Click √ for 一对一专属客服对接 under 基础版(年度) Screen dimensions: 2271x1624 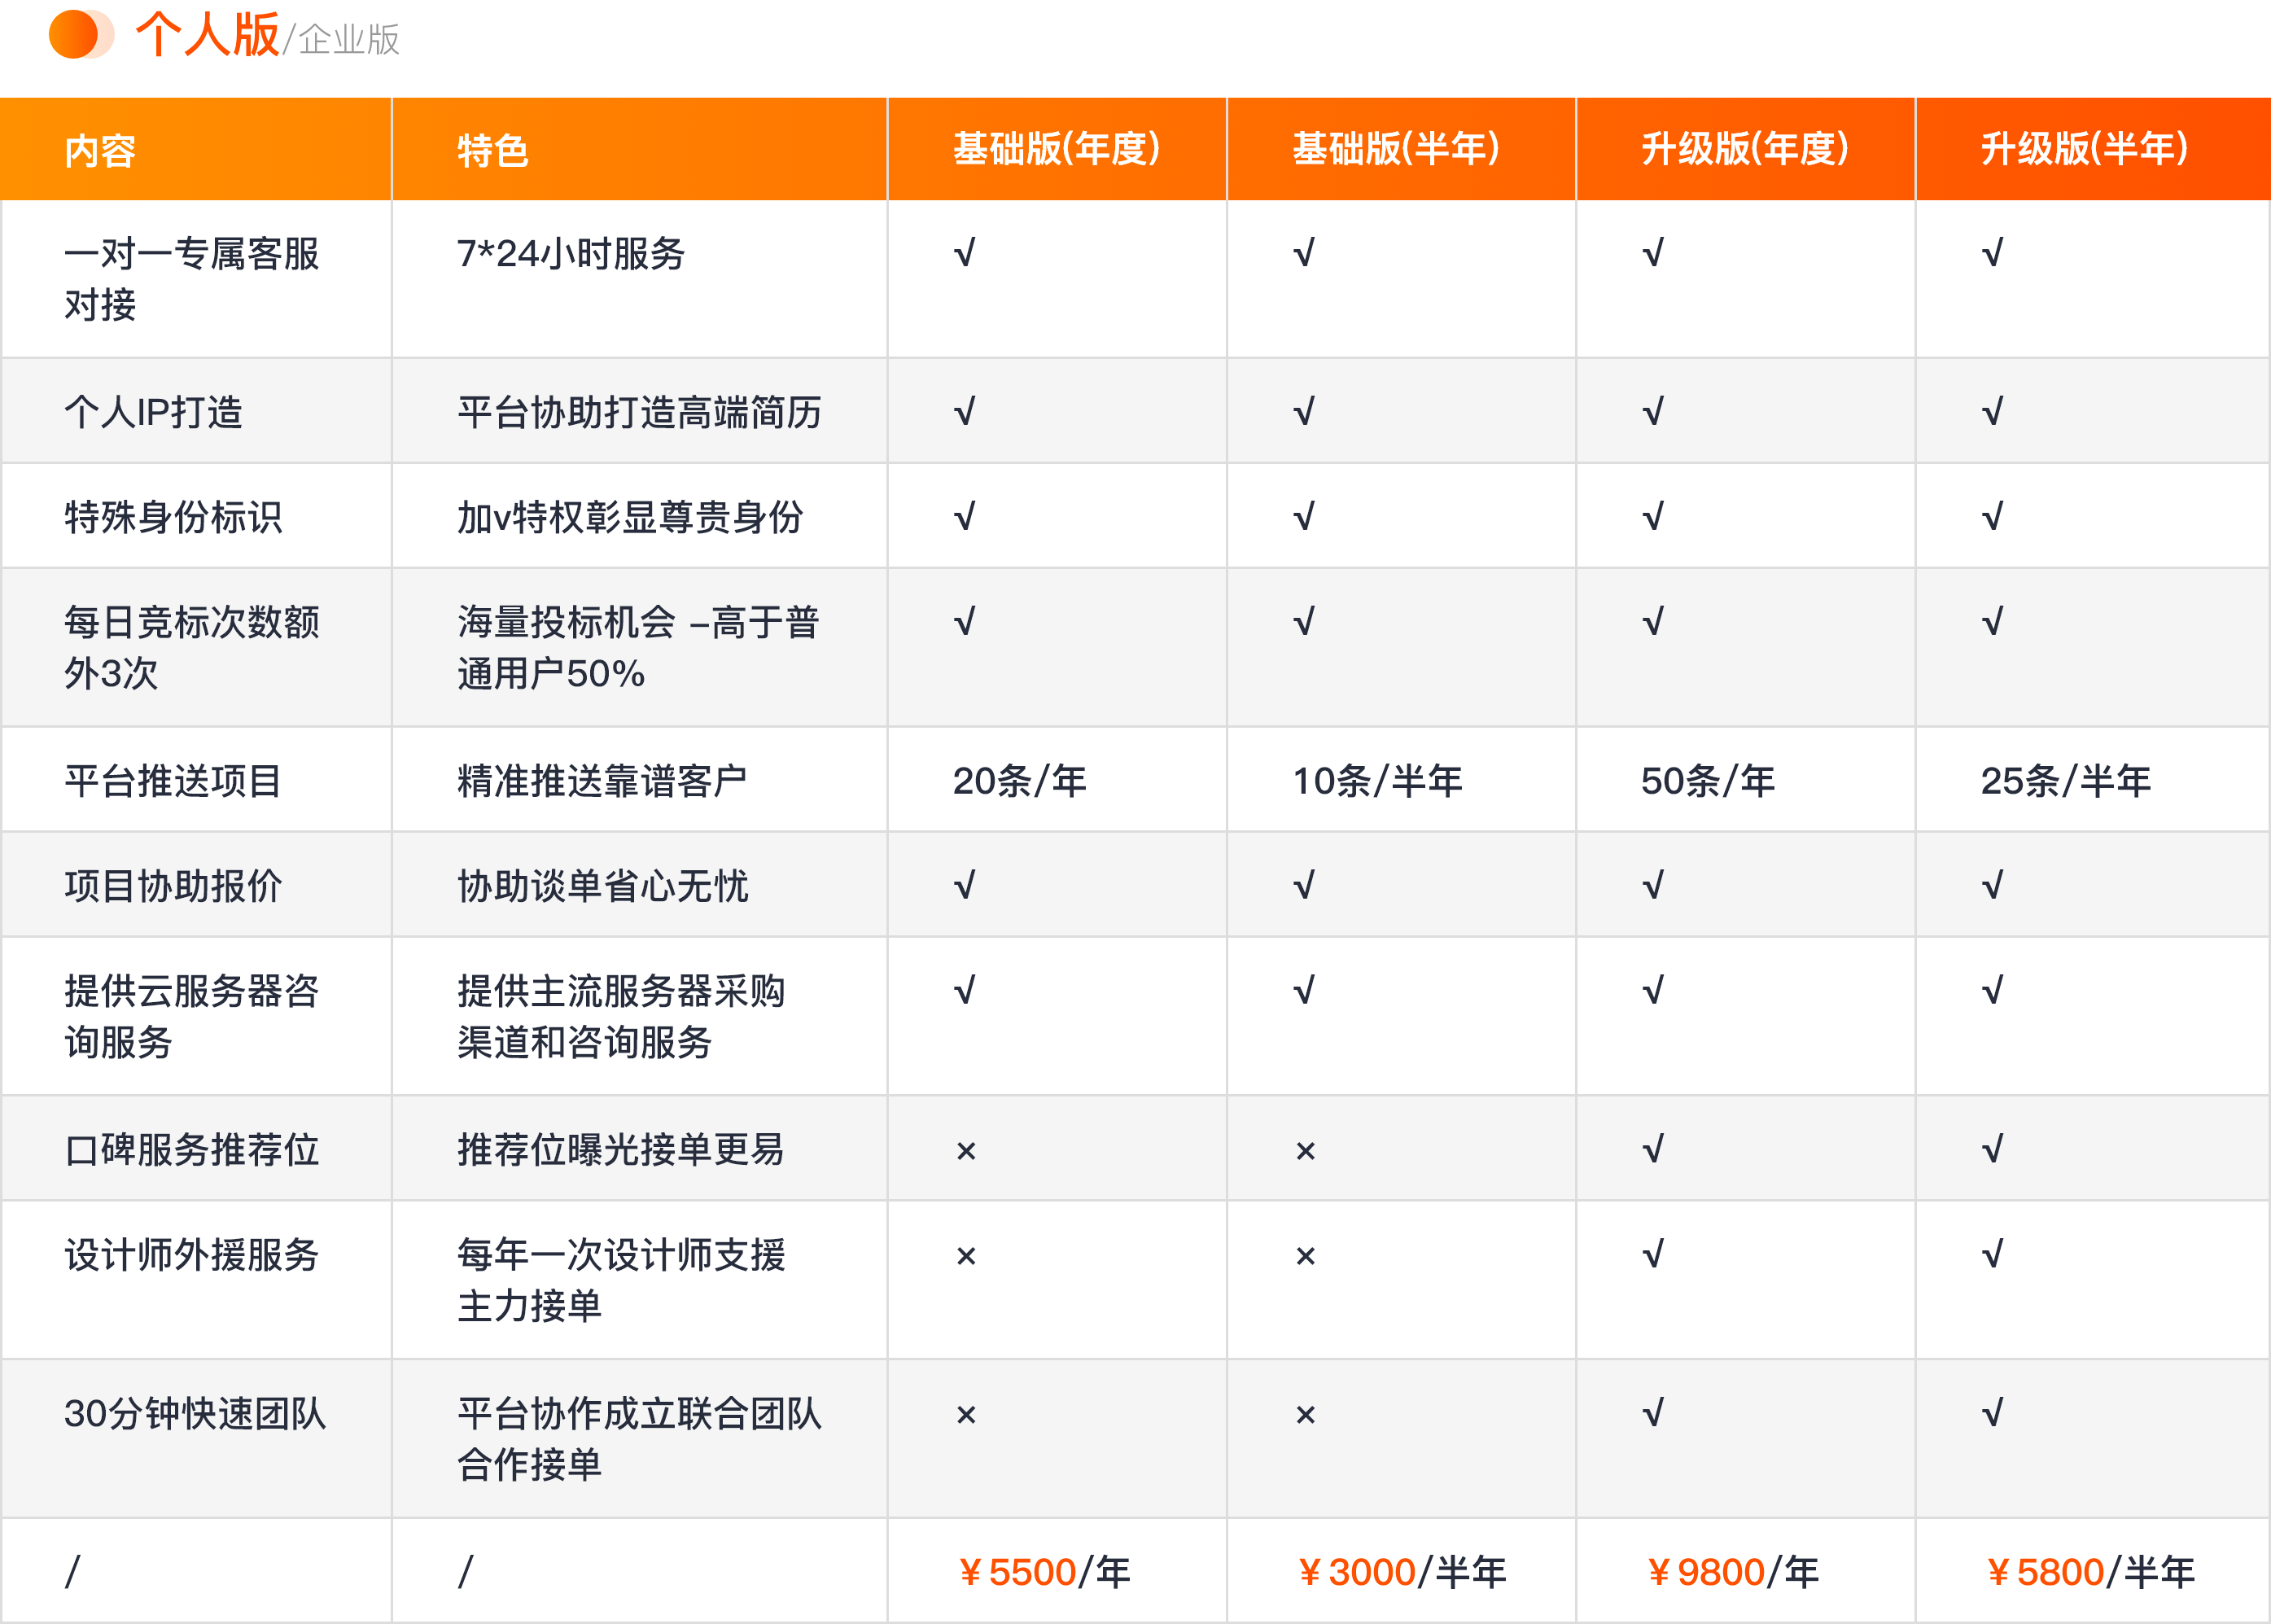(x=964, y=253)
